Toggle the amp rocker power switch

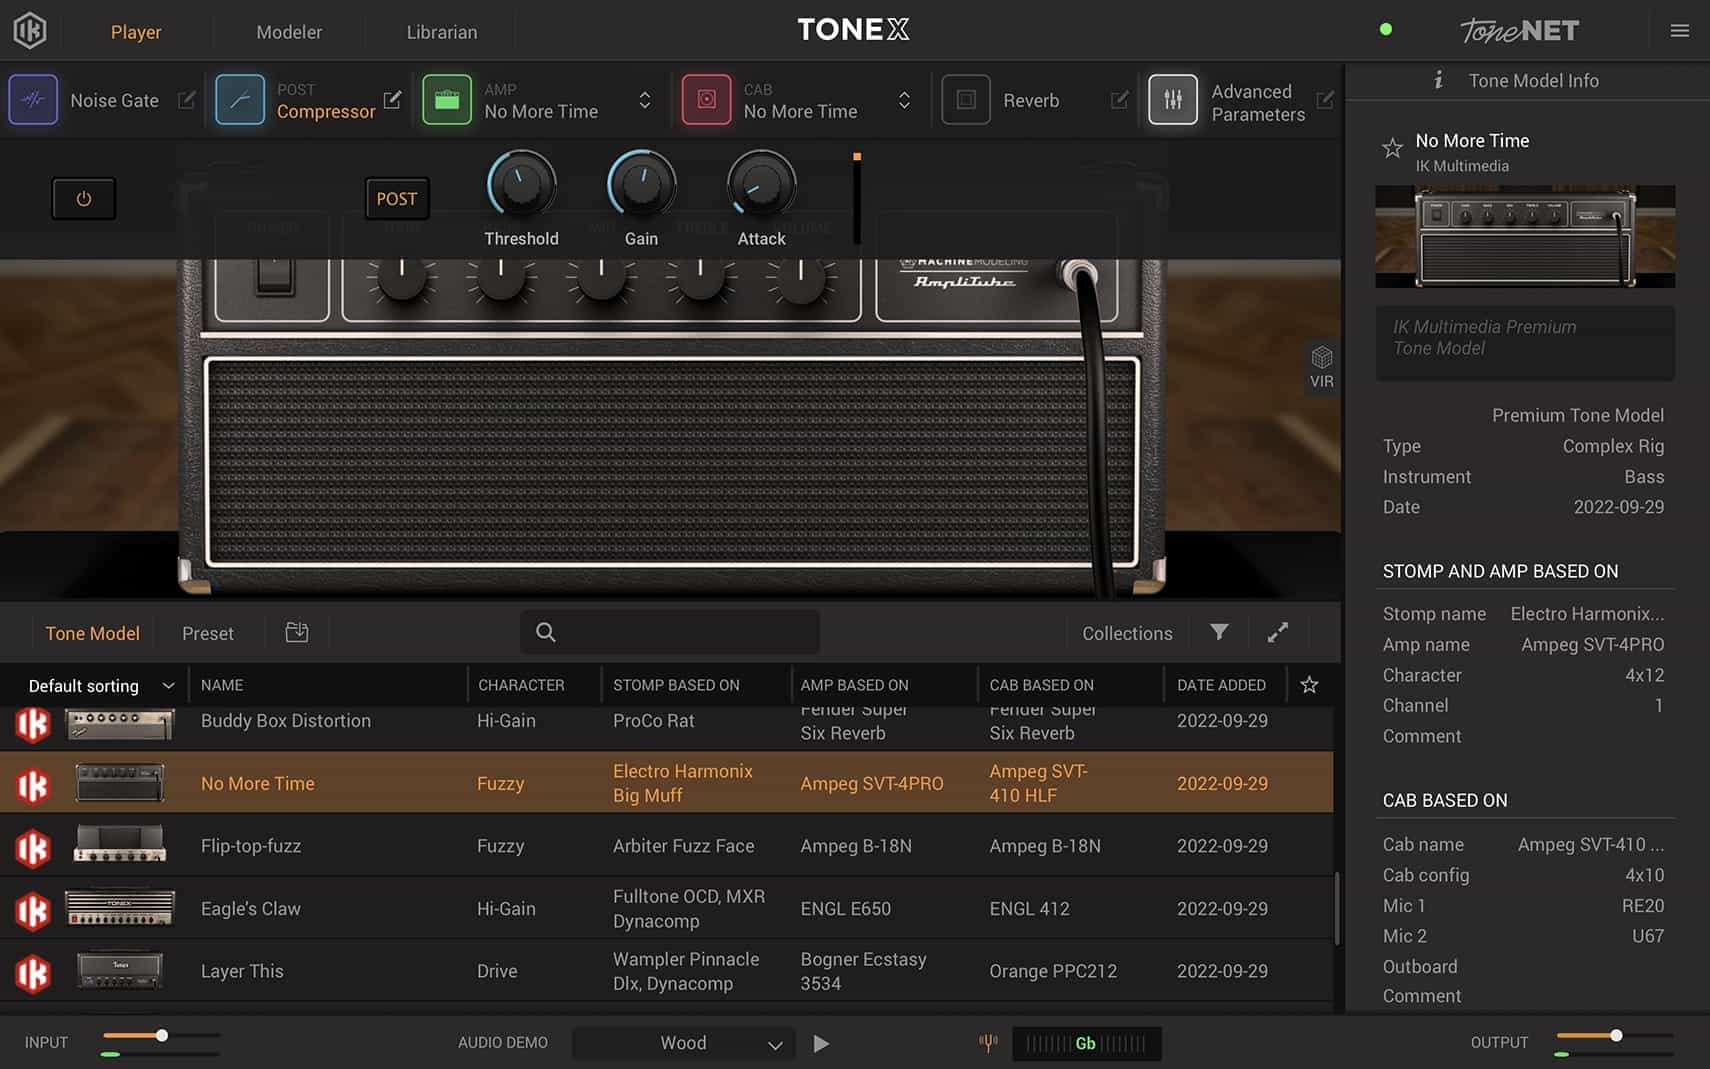(x=274, y=275)
